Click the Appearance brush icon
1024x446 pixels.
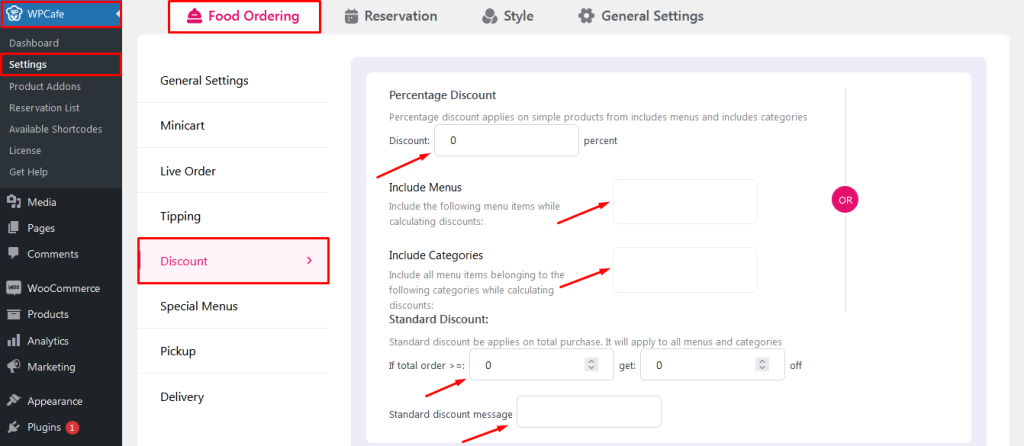point(13,401)
